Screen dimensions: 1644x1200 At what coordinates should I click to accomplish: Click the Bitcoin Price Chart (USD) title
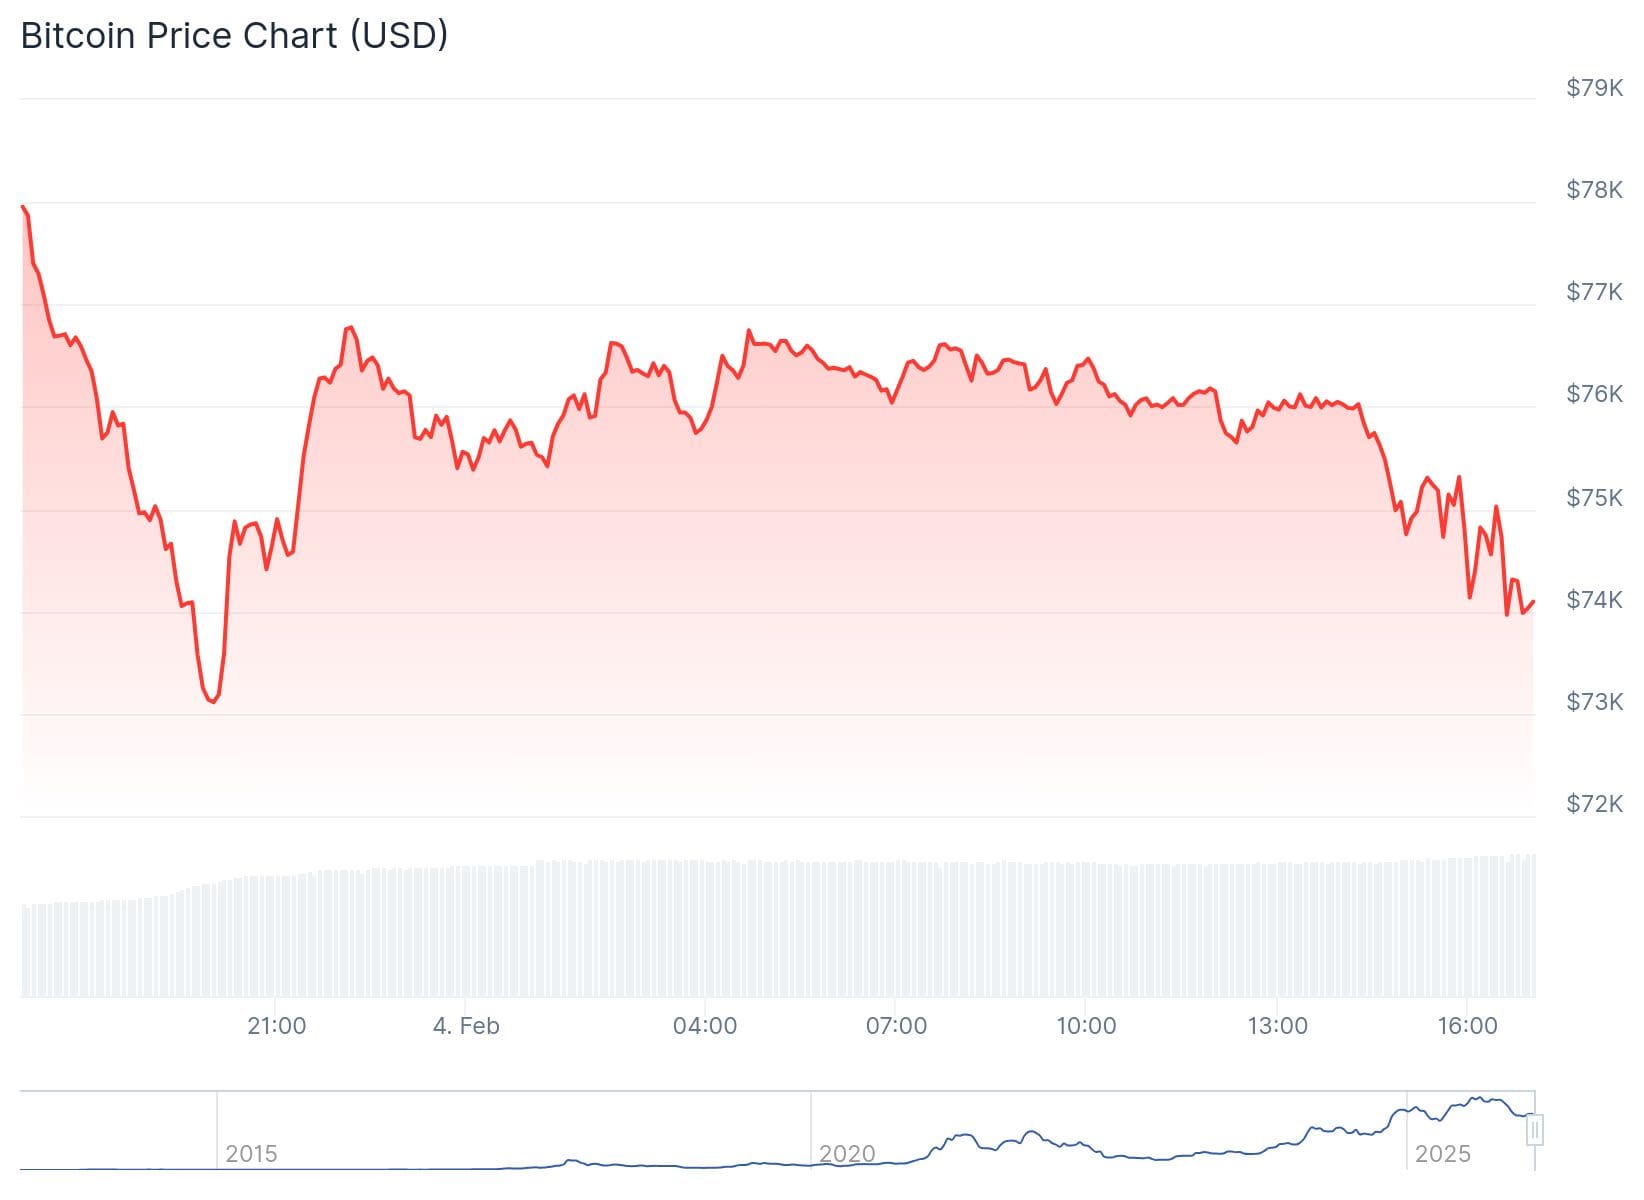coord(234,35)
